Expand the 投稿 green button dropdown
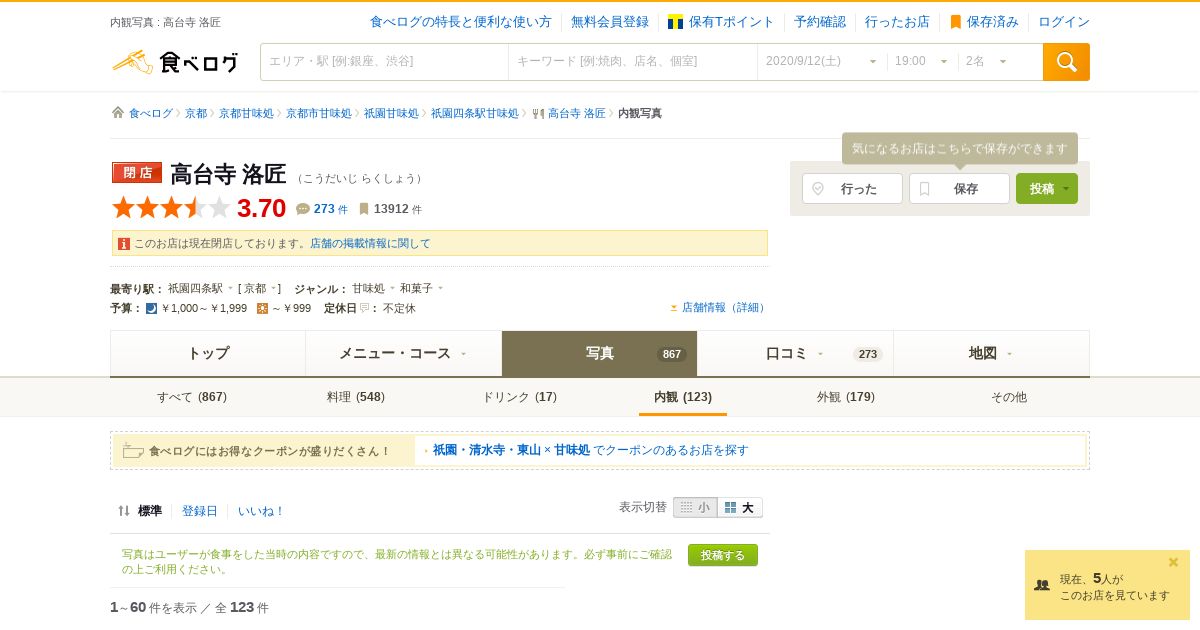 [1066, 189]
